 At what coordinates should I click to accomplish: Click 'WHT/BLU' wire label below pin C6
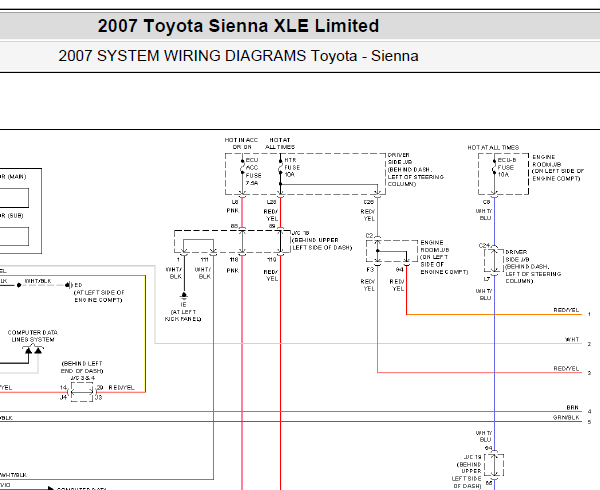(x=484, y=215)
